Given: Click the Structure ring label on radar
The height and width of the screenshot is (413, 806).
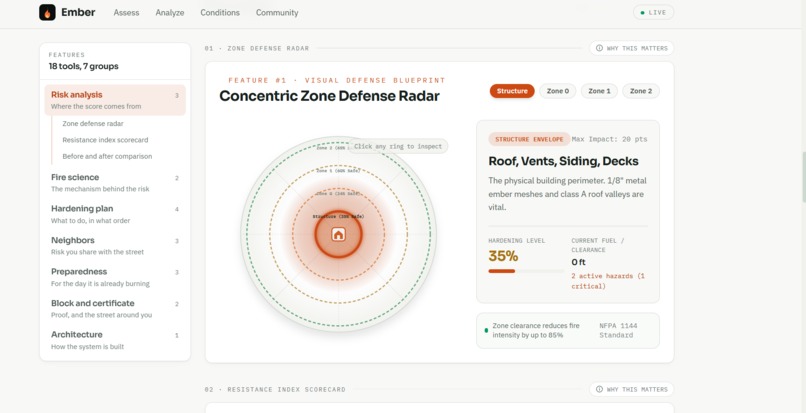Looking at the screenshot, I should tap(338, 217).
